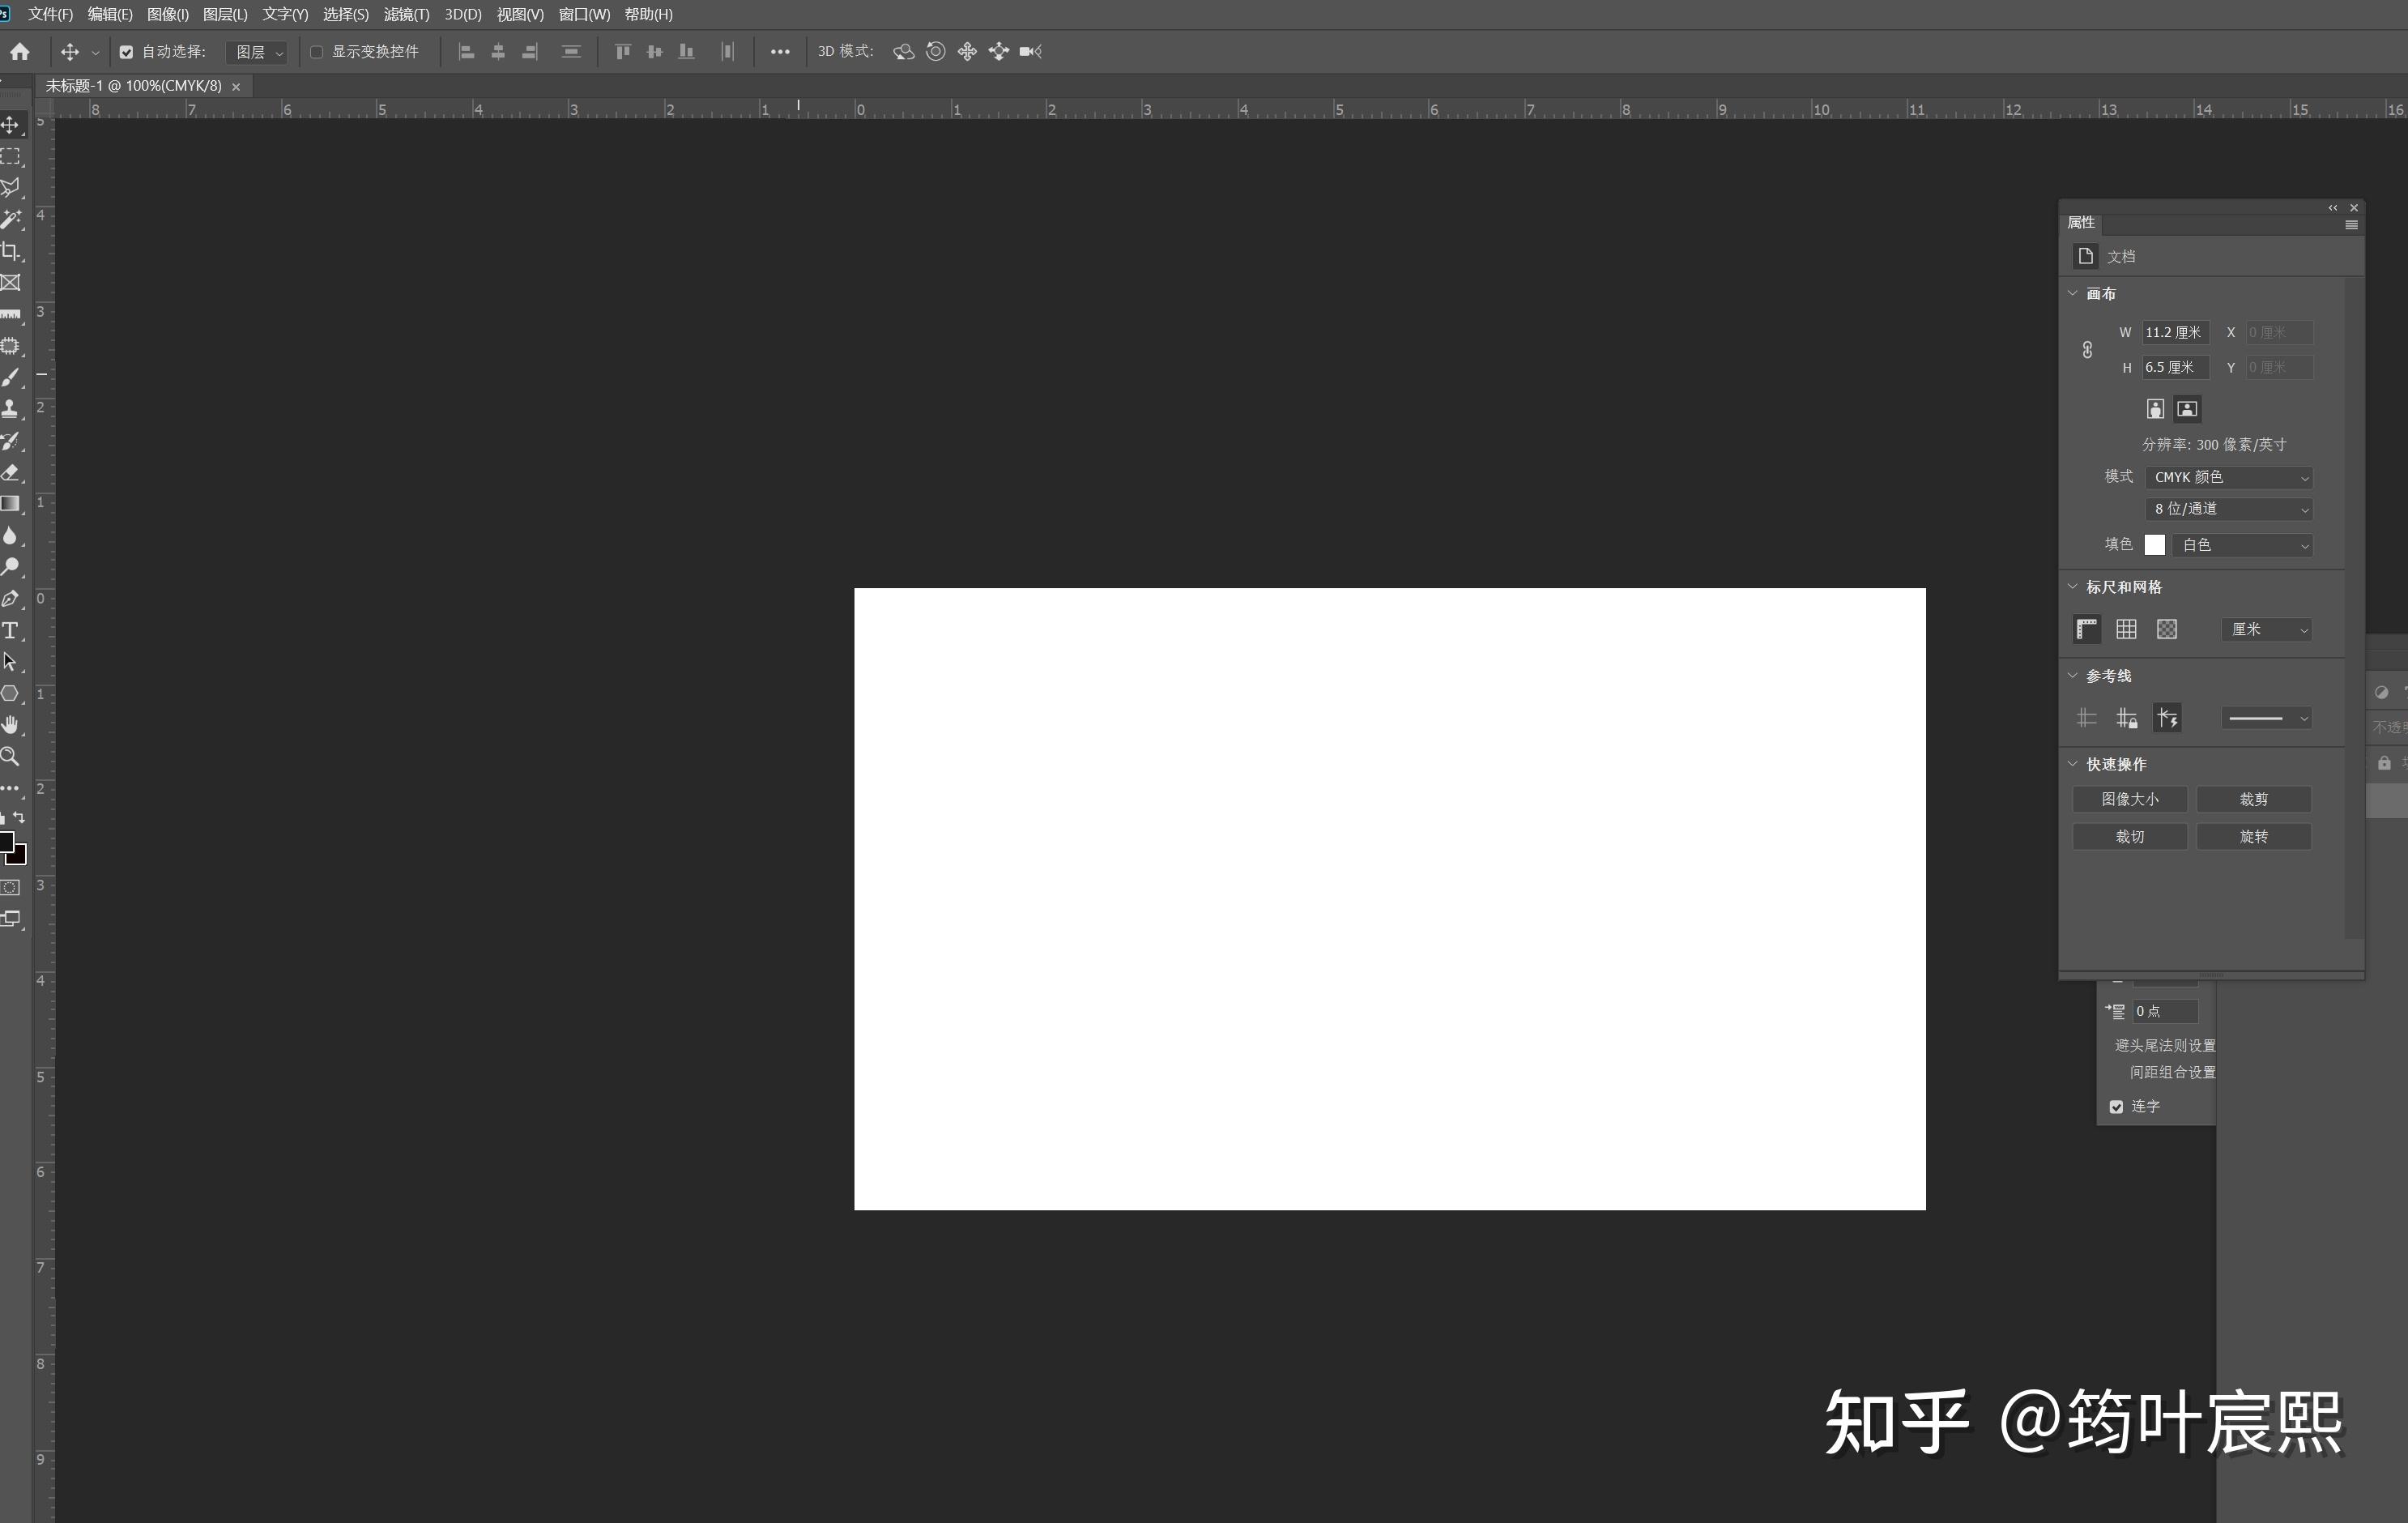The height and width of the screenshot is (1523, 2408).
Task: Collapse the 快速操作 section
Action: pos(2073,764)
